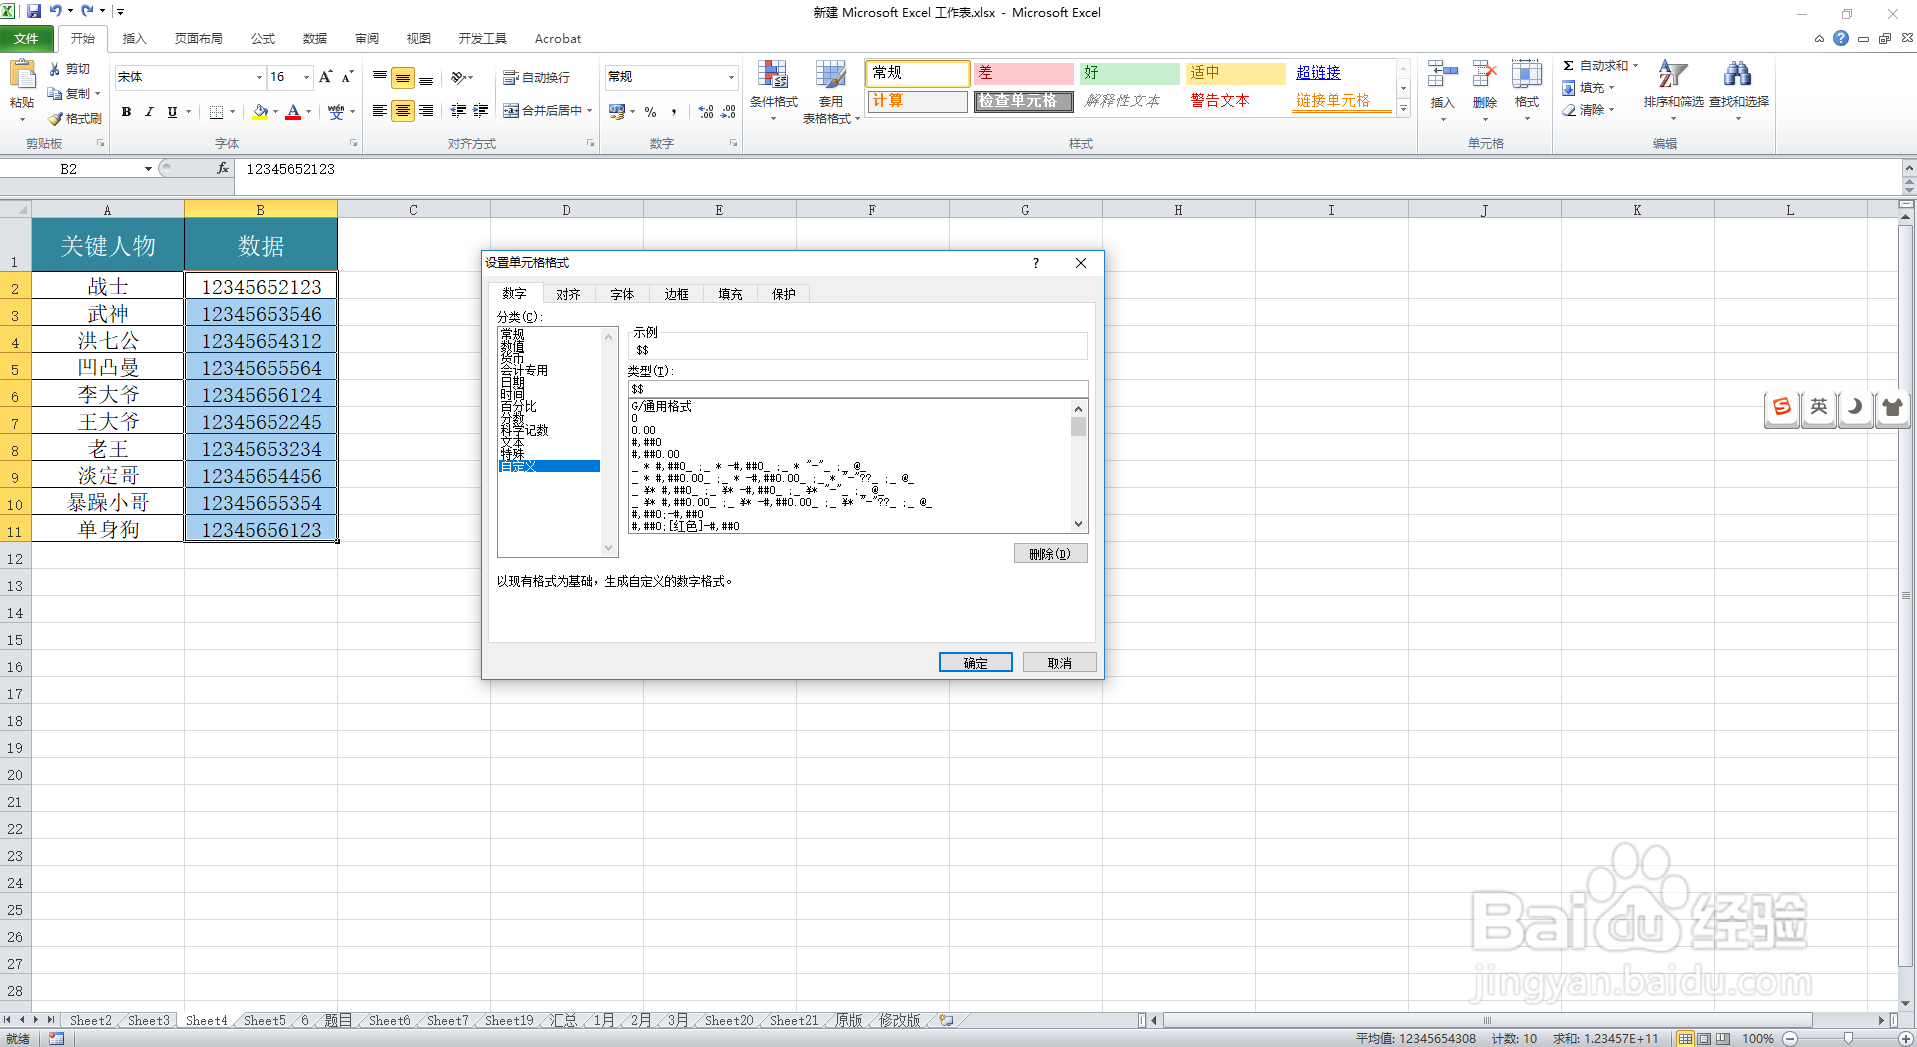The width and height of the screenshot is (1917, 1047).
Task: Apply the 差 (Bad) cell style
Action: [1023, 73]
